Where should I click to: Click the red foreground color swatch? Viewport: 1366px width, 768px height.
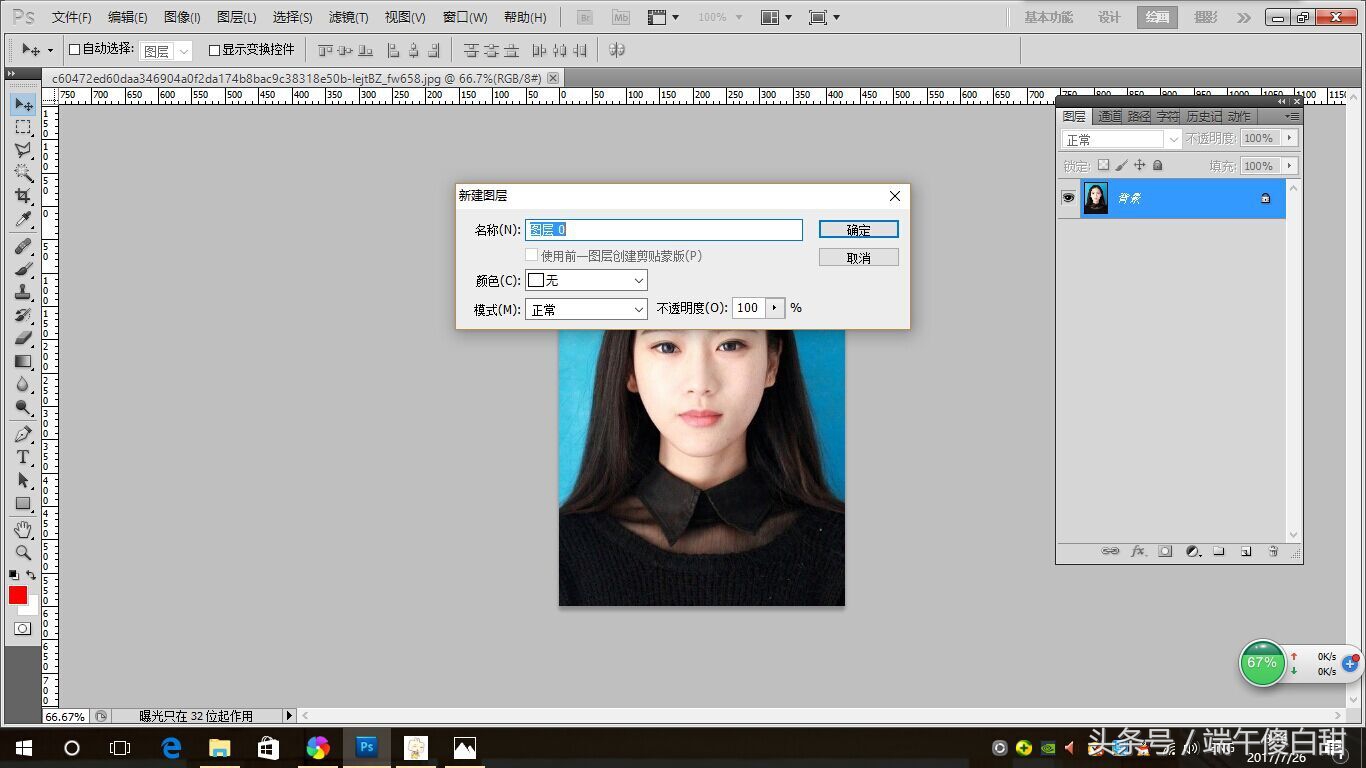(x=18, y=595)
